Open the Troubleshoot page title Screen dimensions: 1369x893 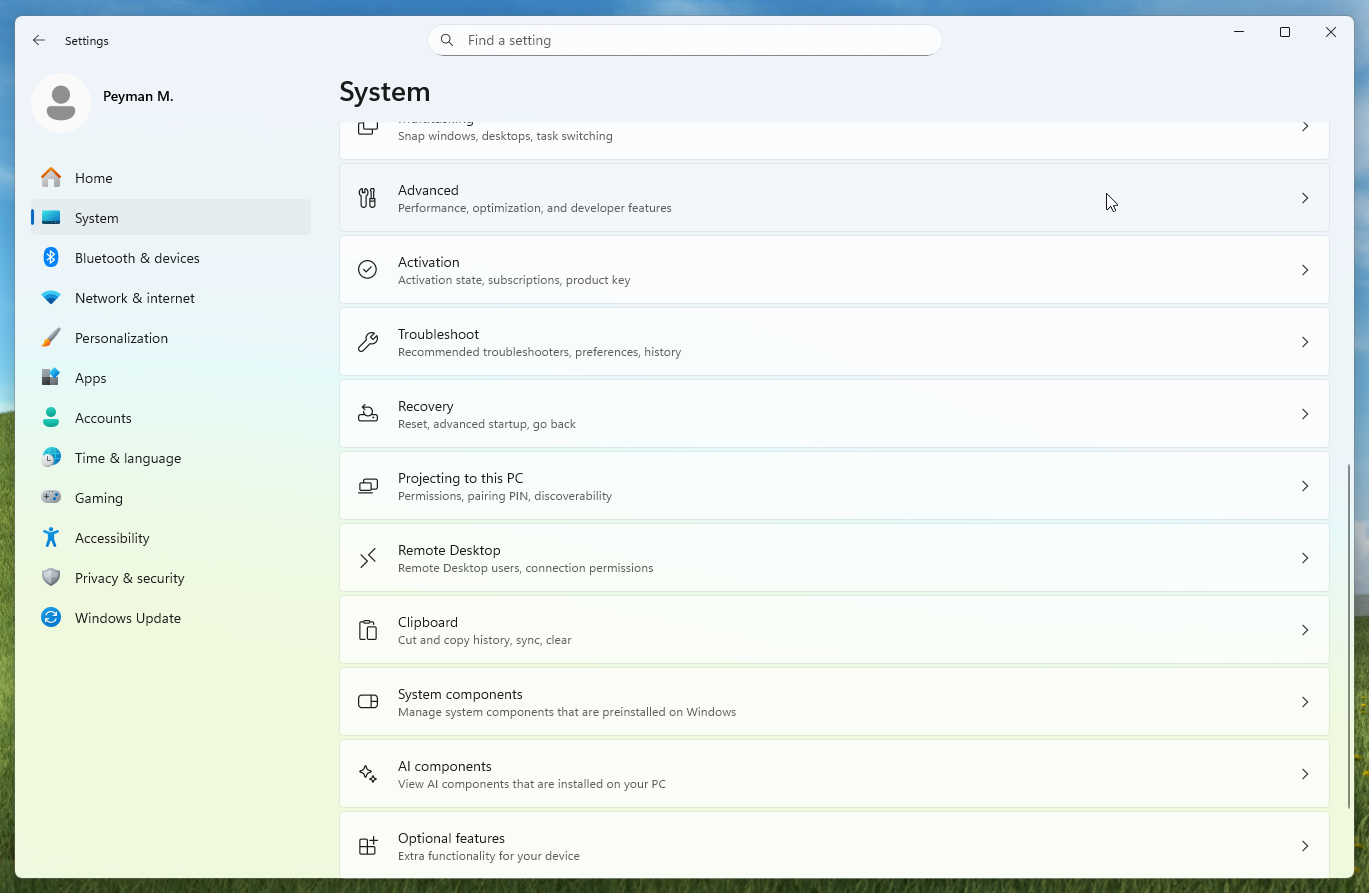pyautogui.click(x=438, y=334)
